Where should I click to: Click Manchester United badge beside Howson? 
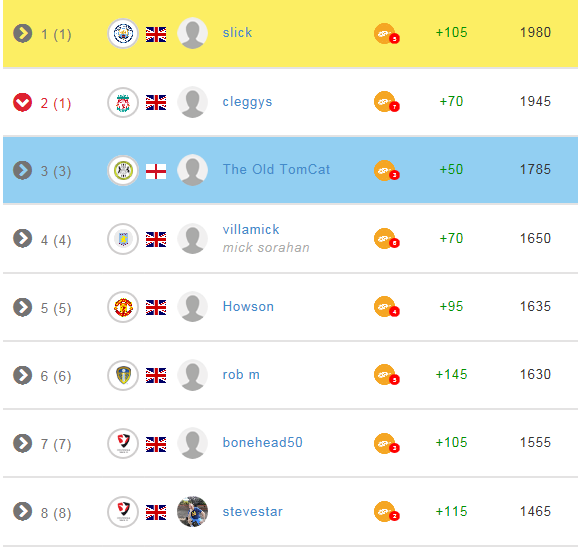pyautogui.click(x=123, y=307)
